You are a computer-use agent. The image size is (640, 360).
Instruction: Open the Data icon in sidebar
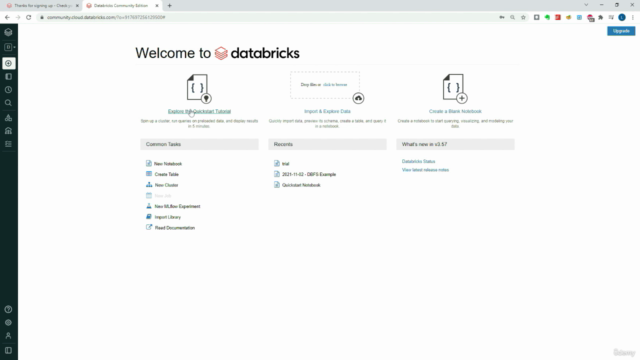pos(8,131)
